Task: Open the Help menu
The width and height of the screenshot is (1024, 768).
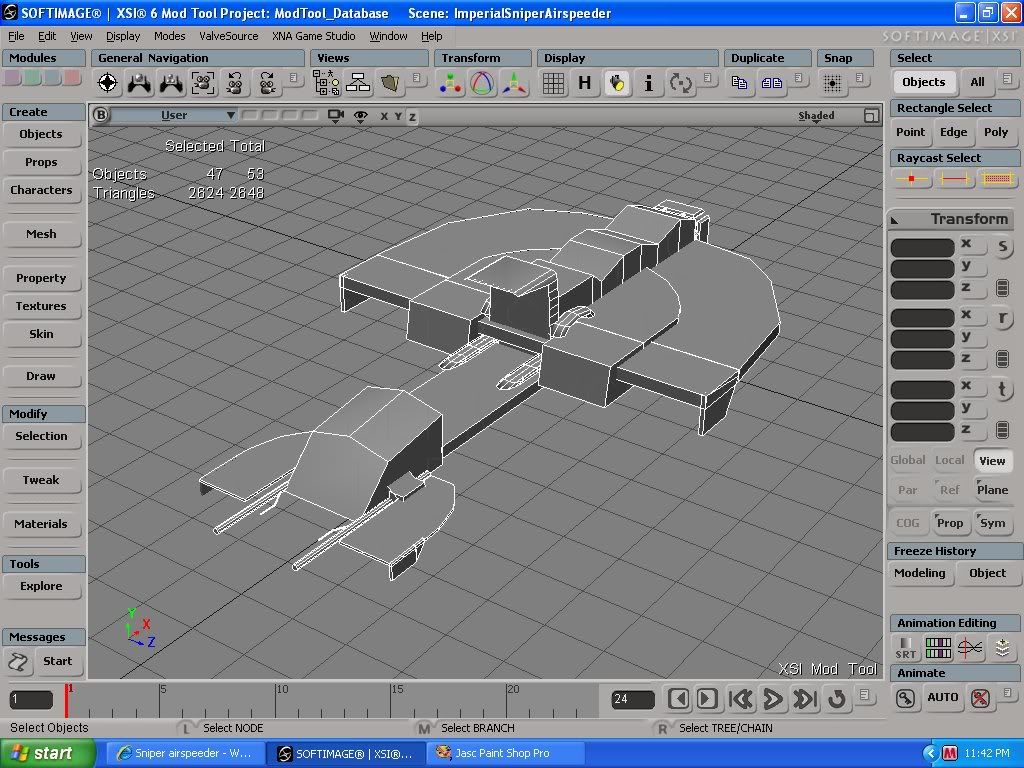Action: (431, 36)
